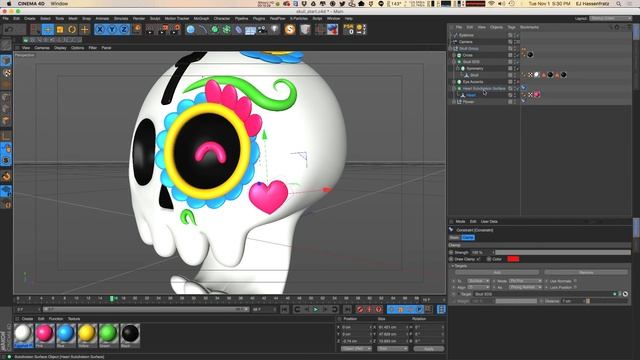This screenshot has width=640, height=360.
Task: Click the Distance input field
Action: pos(573,301)
